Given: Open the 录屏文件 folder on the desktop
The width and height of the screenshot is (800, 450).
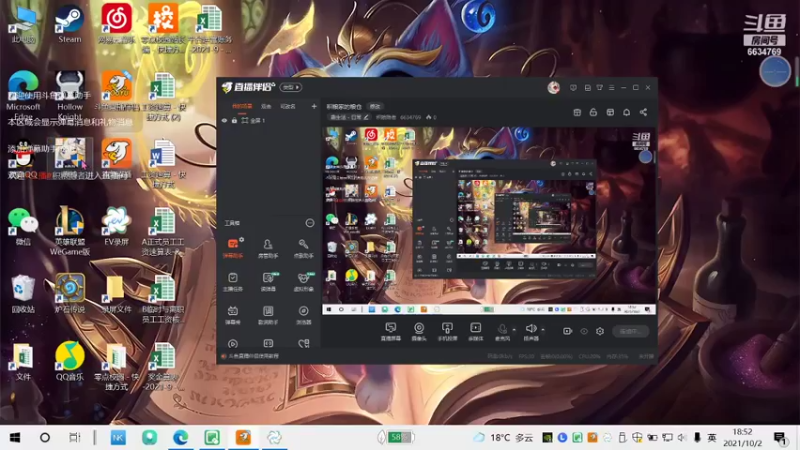Looking at the screenshot, I should click(116, 293).
